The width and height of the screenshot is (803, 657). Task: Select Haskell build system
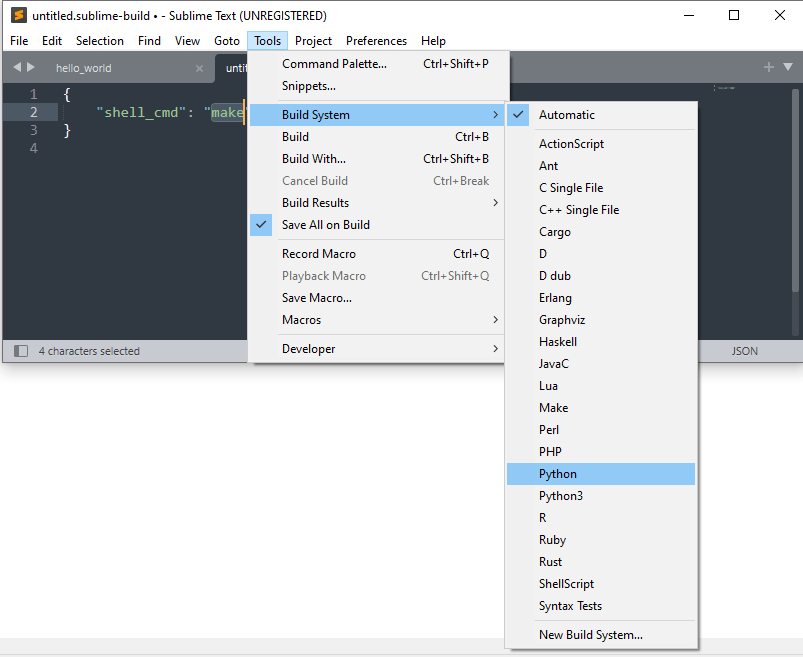601,342
